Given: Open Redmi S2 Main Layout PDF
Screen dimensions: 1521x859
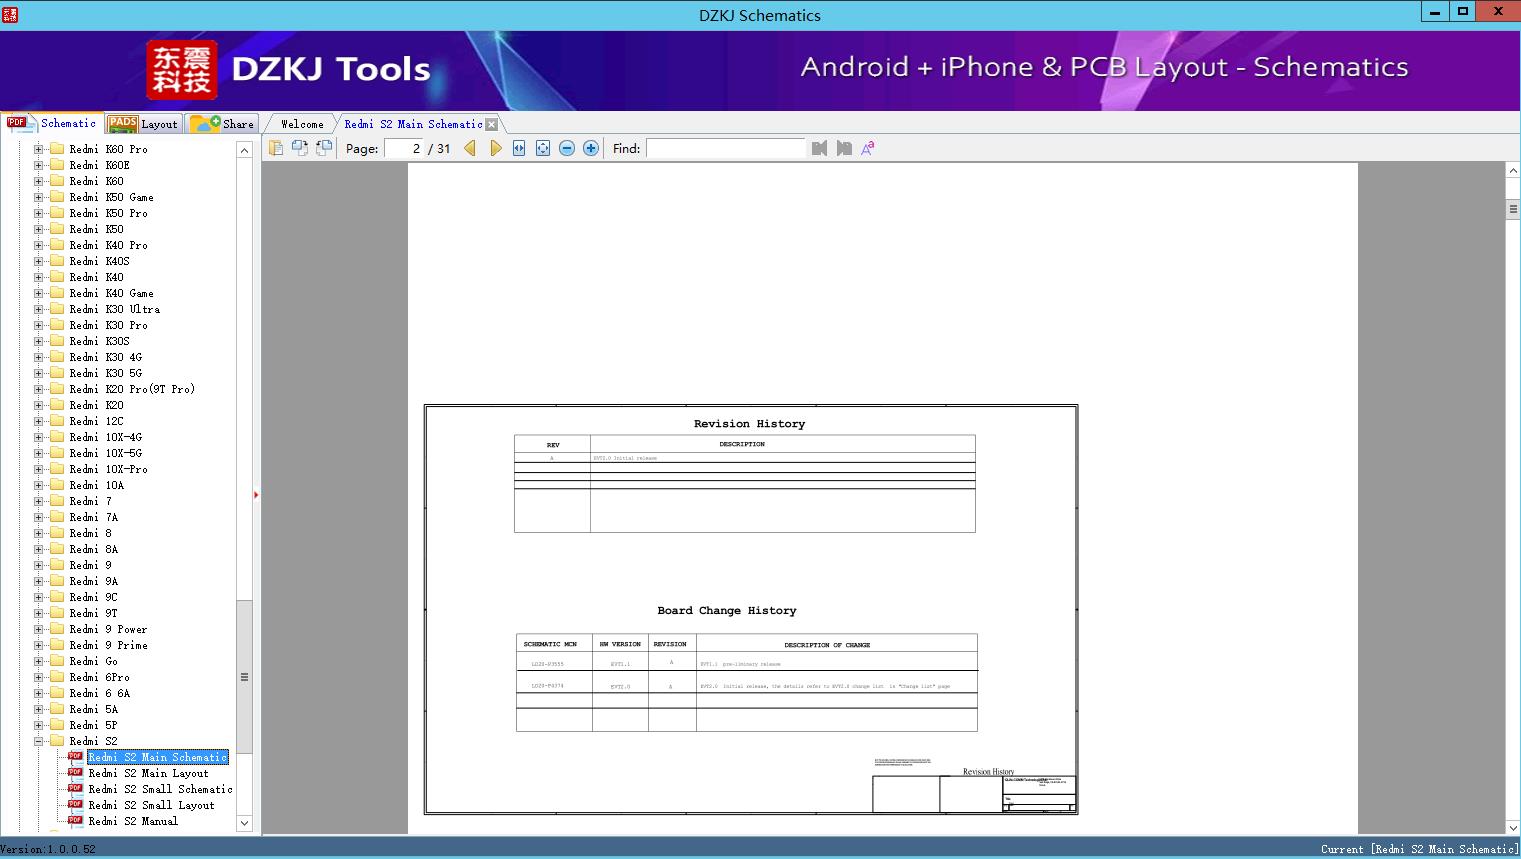Looking at the screenshot, I should [148, 773].
